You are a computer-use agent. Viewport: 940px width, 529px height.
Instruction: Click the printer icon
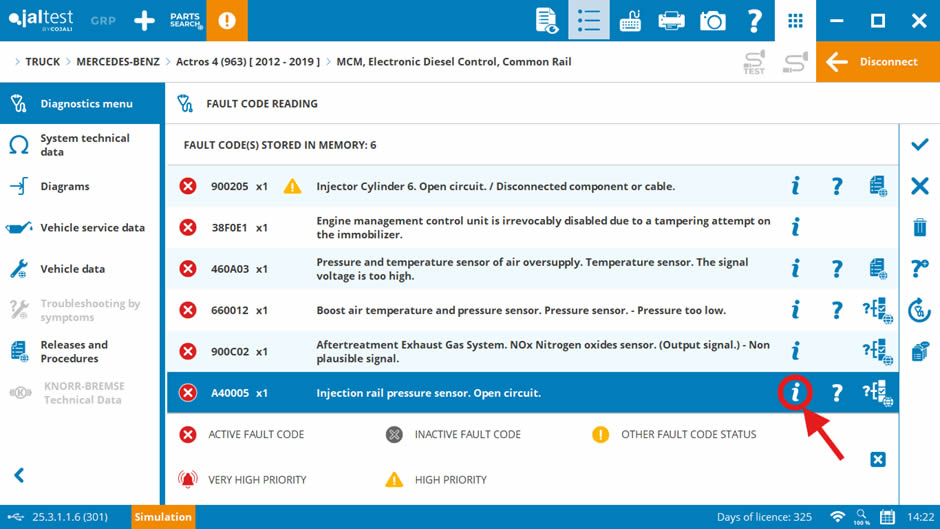point(671,20)
